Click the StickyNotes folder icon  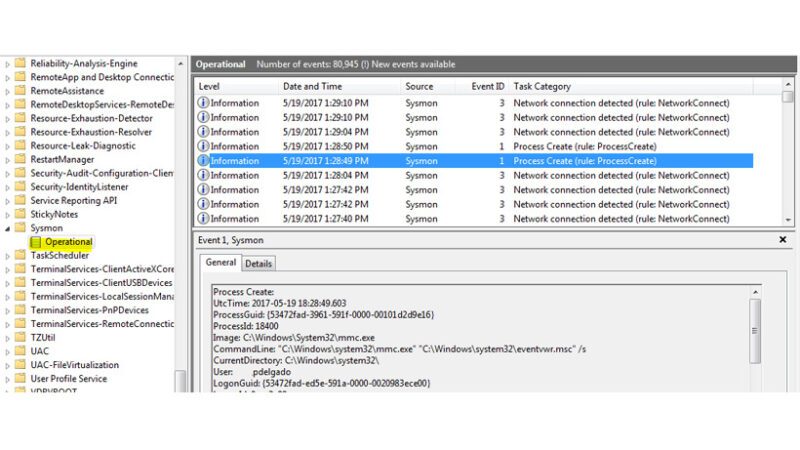coord(20,214)
